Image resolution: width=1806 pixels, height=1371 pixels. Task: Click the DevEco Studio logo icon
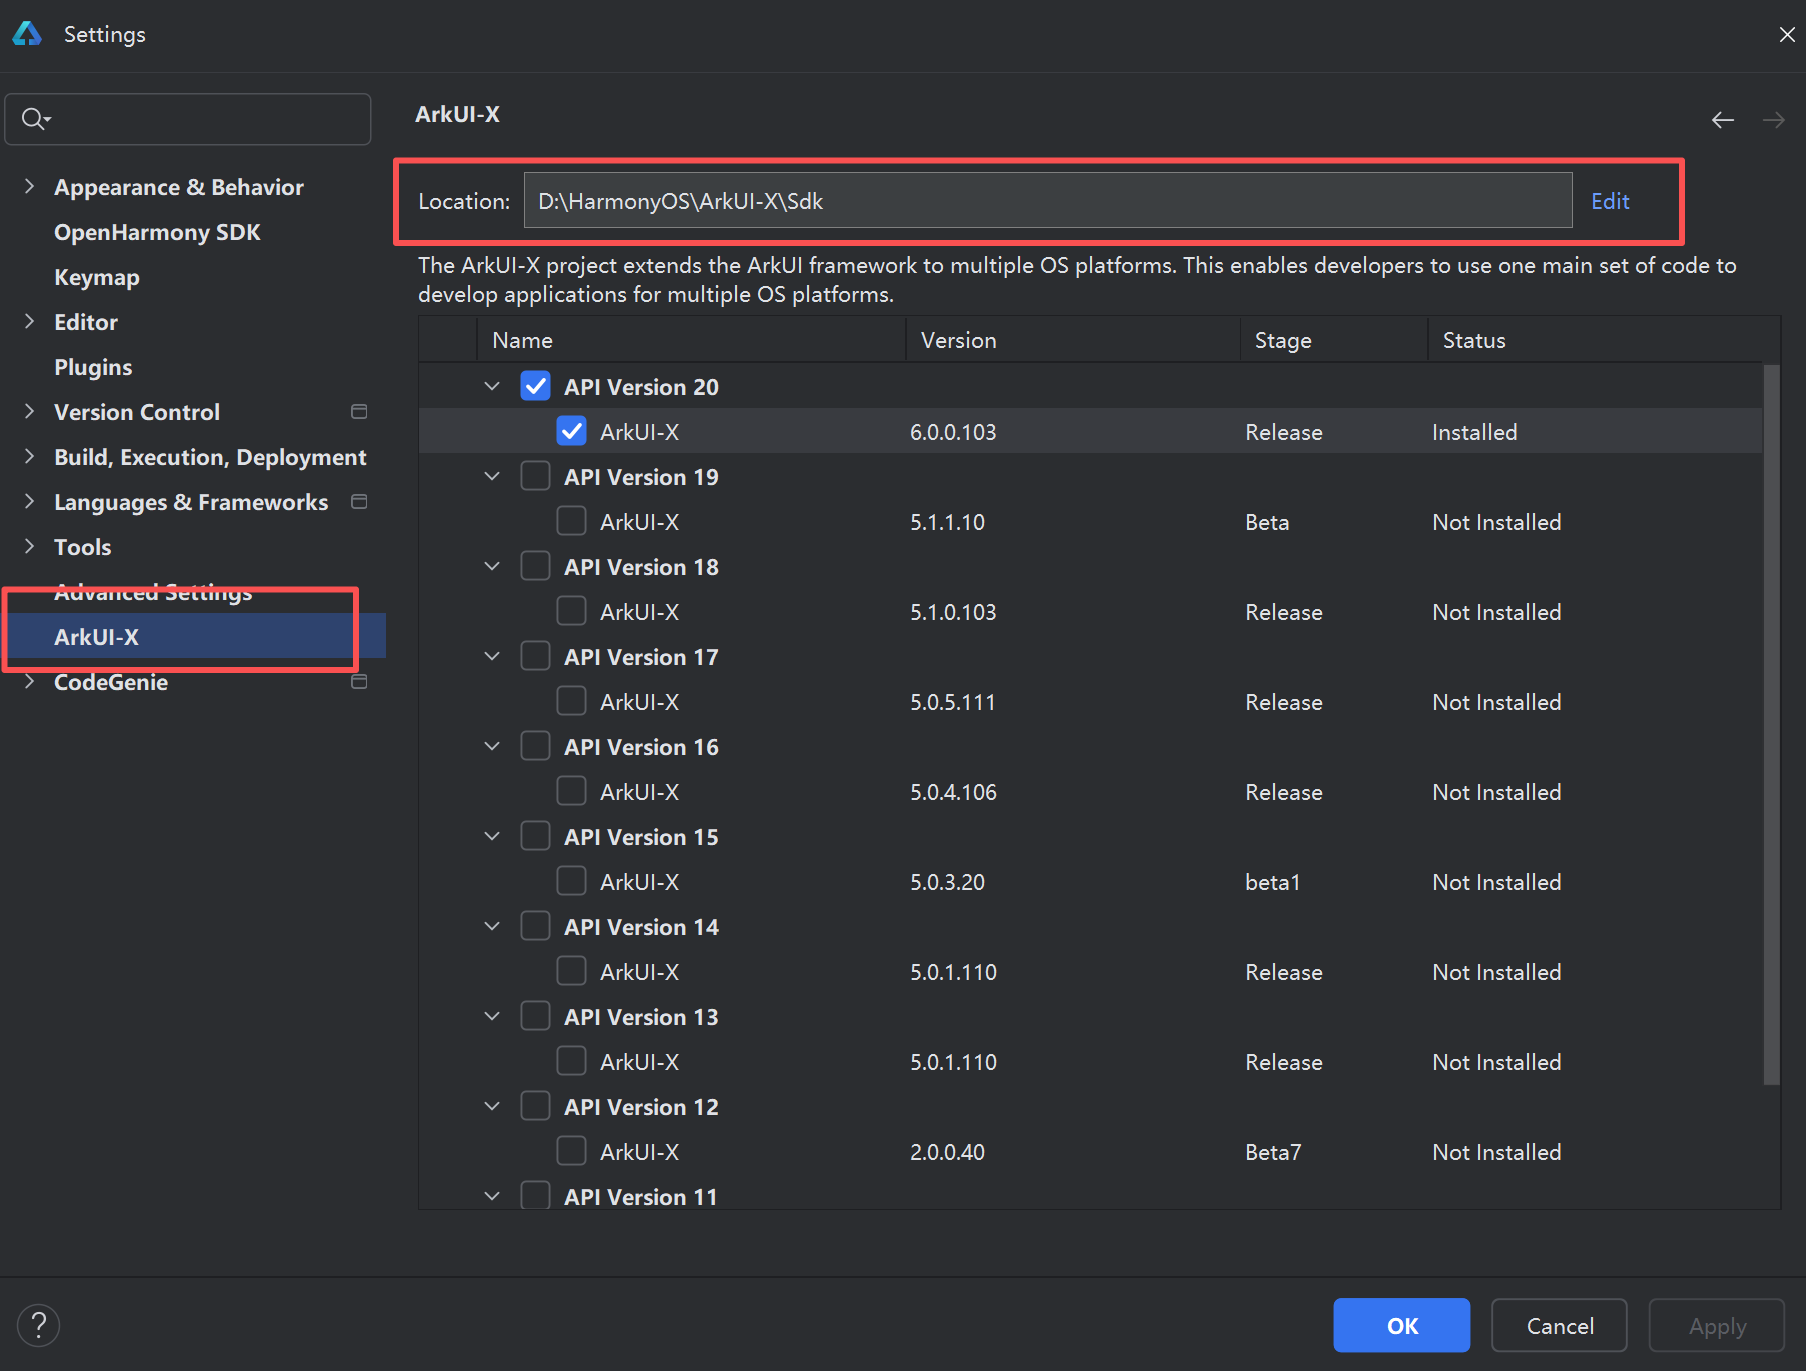pos(27,34)
